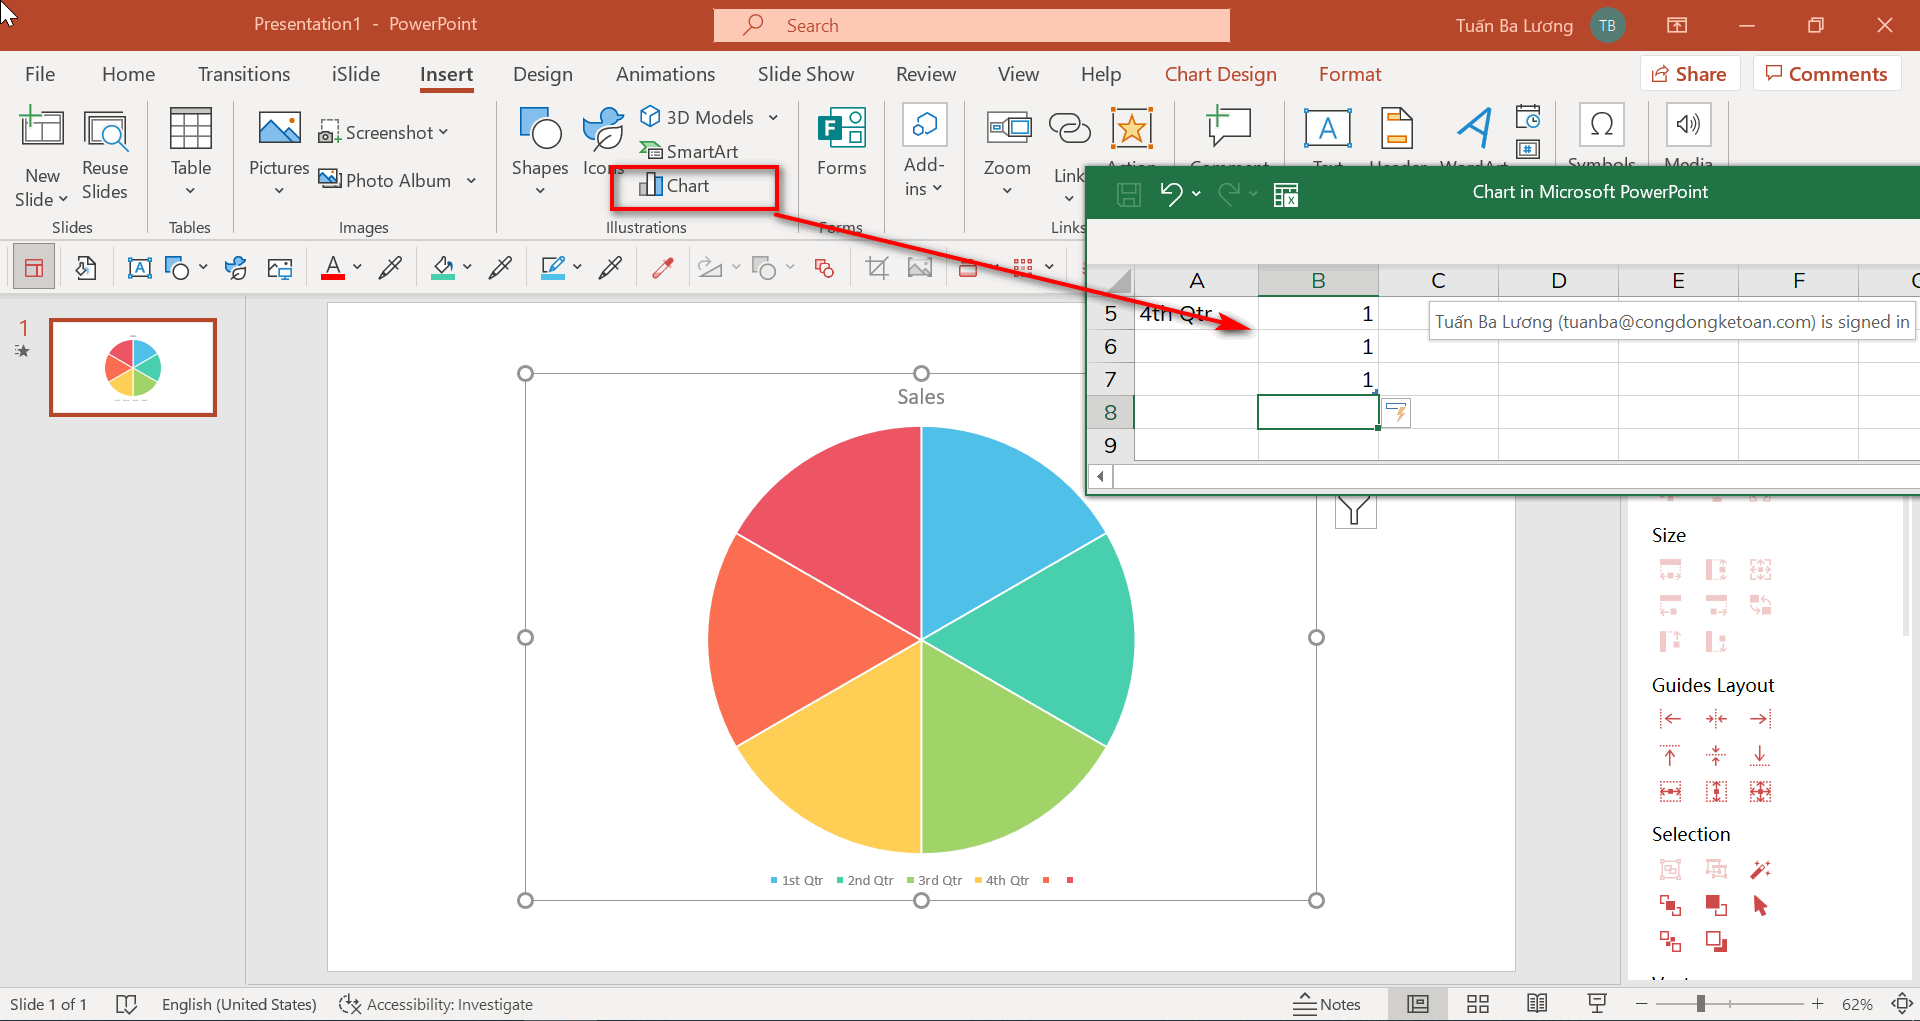Switch to the Home tab
1920x1021 pixels.
[x=128, y=74]
